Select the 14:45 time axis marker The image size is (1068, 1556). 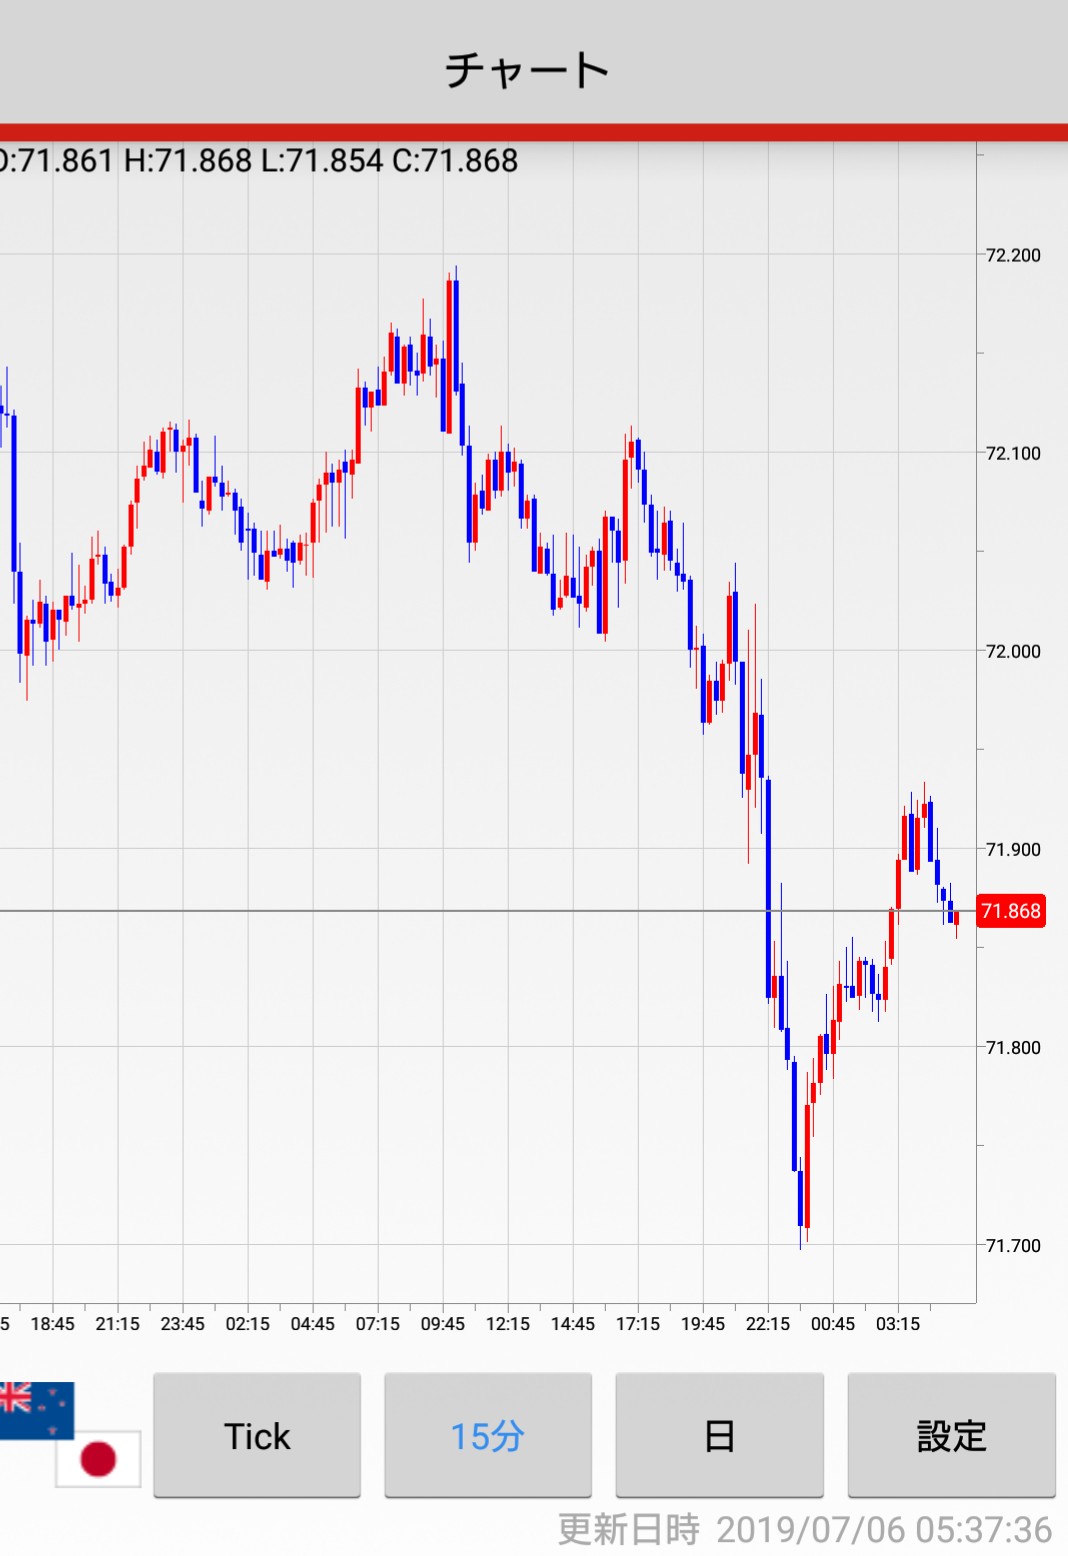(x=572, y=1324)
